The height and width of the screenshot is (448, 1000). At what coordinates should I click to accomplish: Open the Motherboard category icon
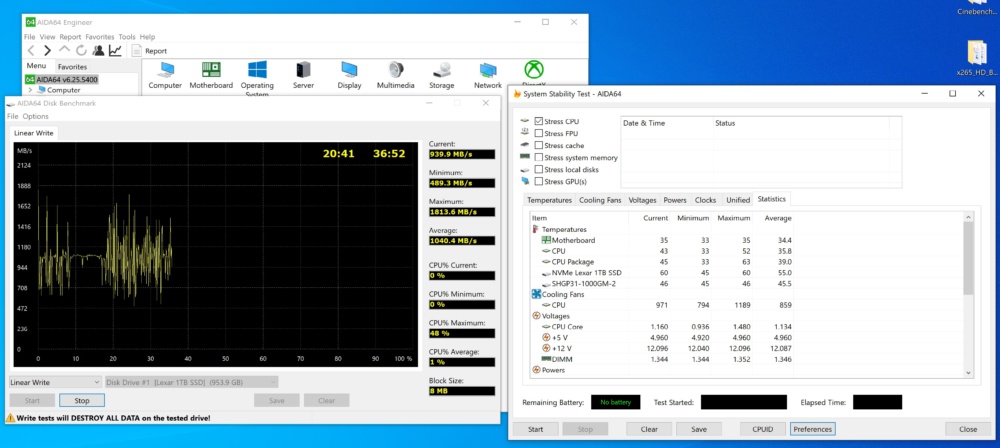[x=211, y=75]
